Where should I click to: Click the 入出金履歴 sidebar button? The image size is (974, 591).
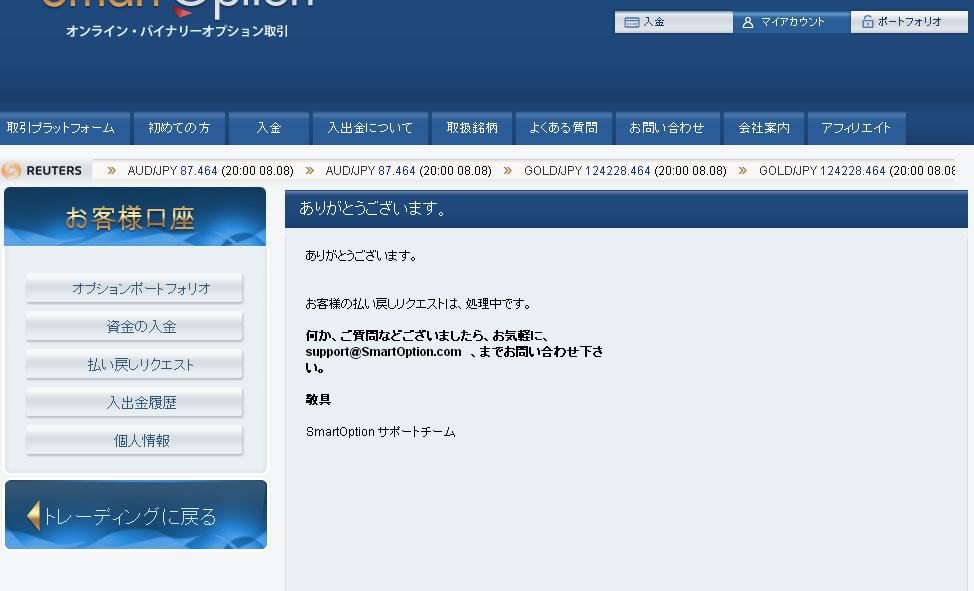pyautogui.click(x=134, y=403)
